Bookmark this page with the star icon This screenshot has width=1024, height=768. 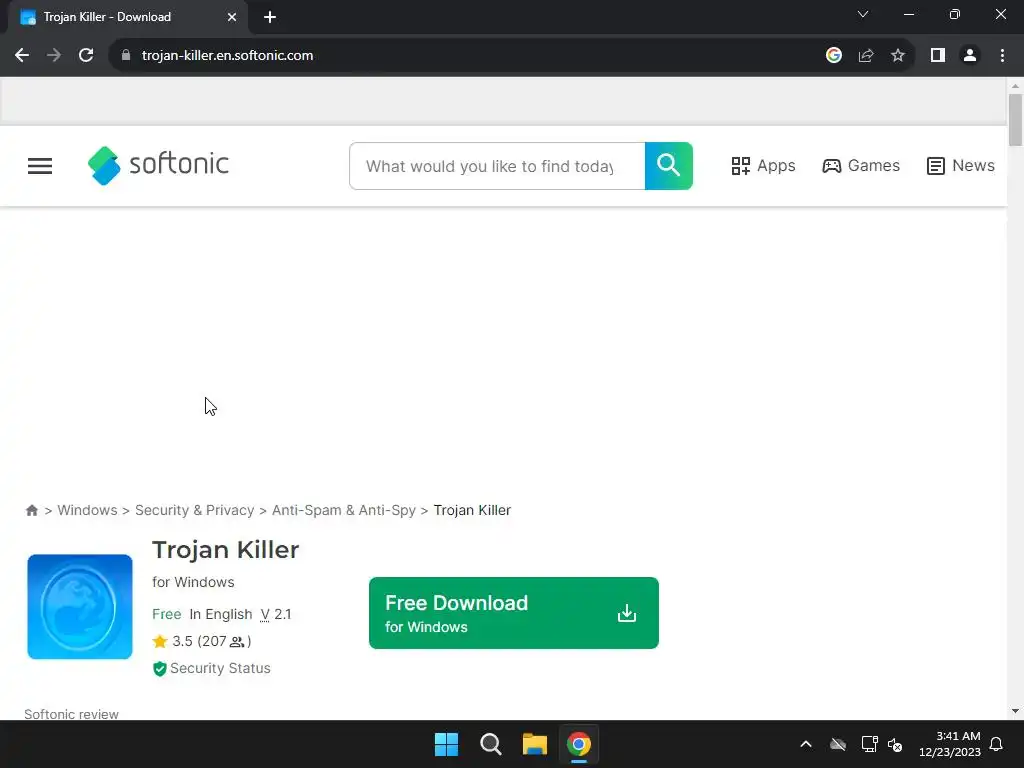point(898,56)
